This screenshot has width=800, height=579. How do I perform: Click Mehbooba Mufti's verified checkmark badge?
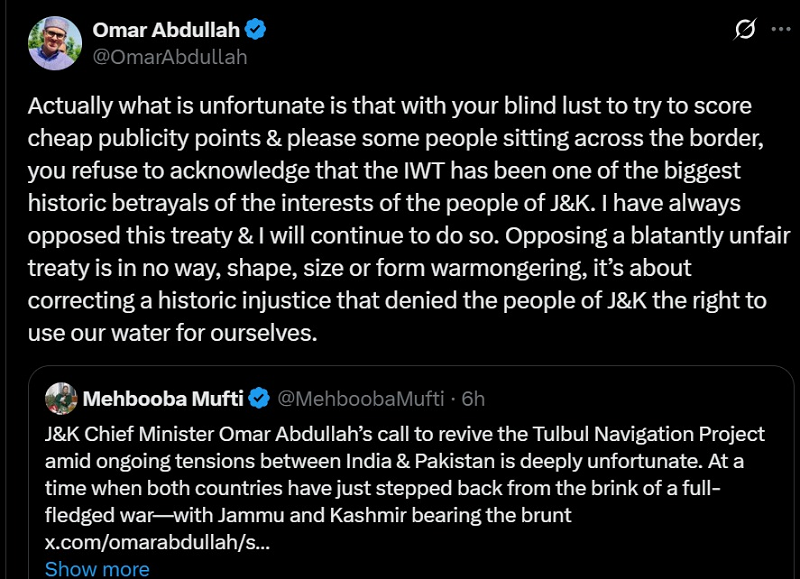258,399
